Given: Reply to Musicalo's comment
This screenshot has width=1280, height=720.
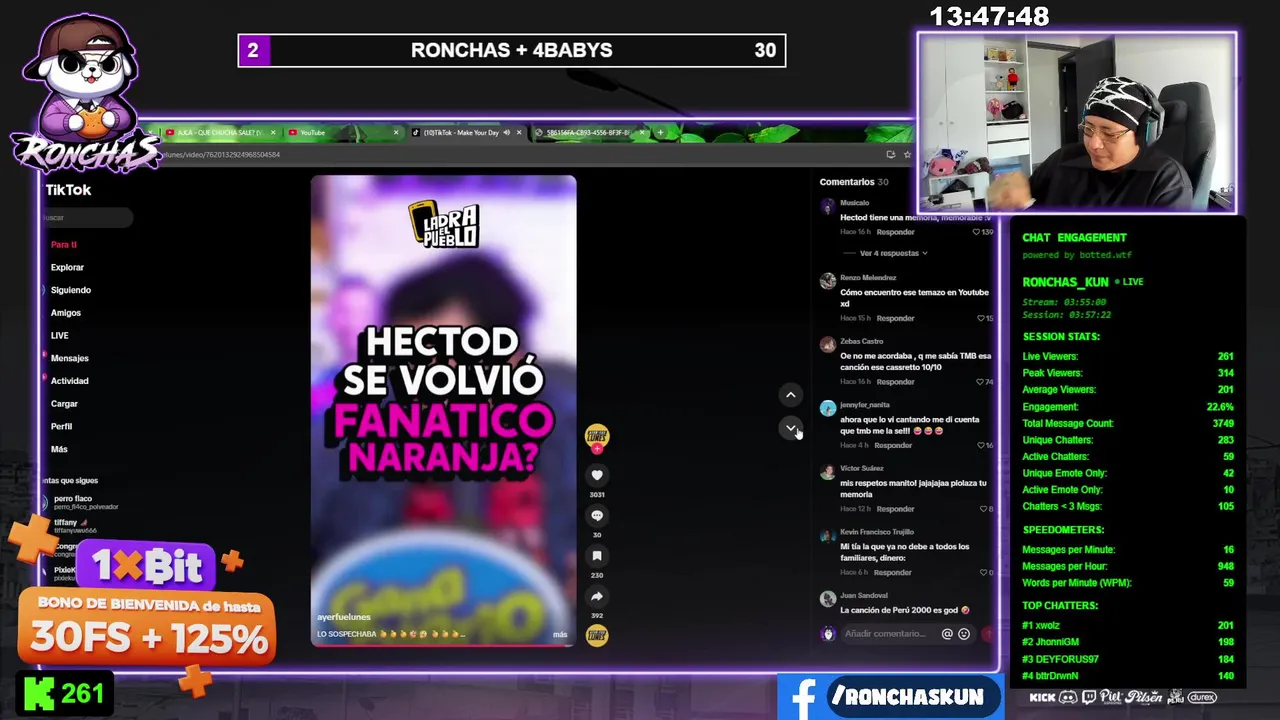Looking at the screenshot, I should click(x=895, y=232).
